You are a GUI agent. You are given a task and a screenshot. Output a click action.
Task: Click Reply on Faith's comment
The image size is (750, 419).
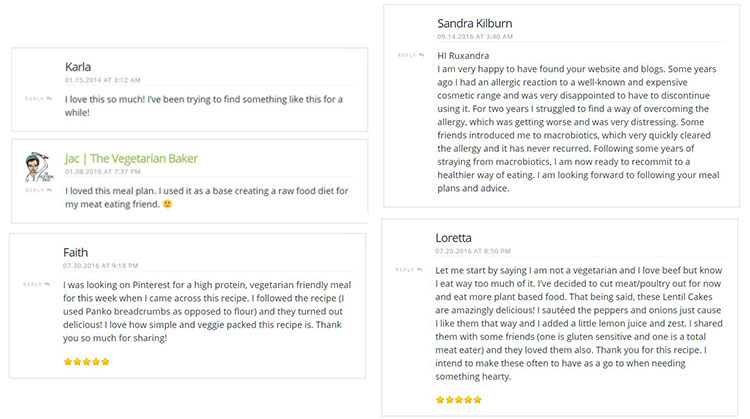pyautogui.click(x=36, y=284)
